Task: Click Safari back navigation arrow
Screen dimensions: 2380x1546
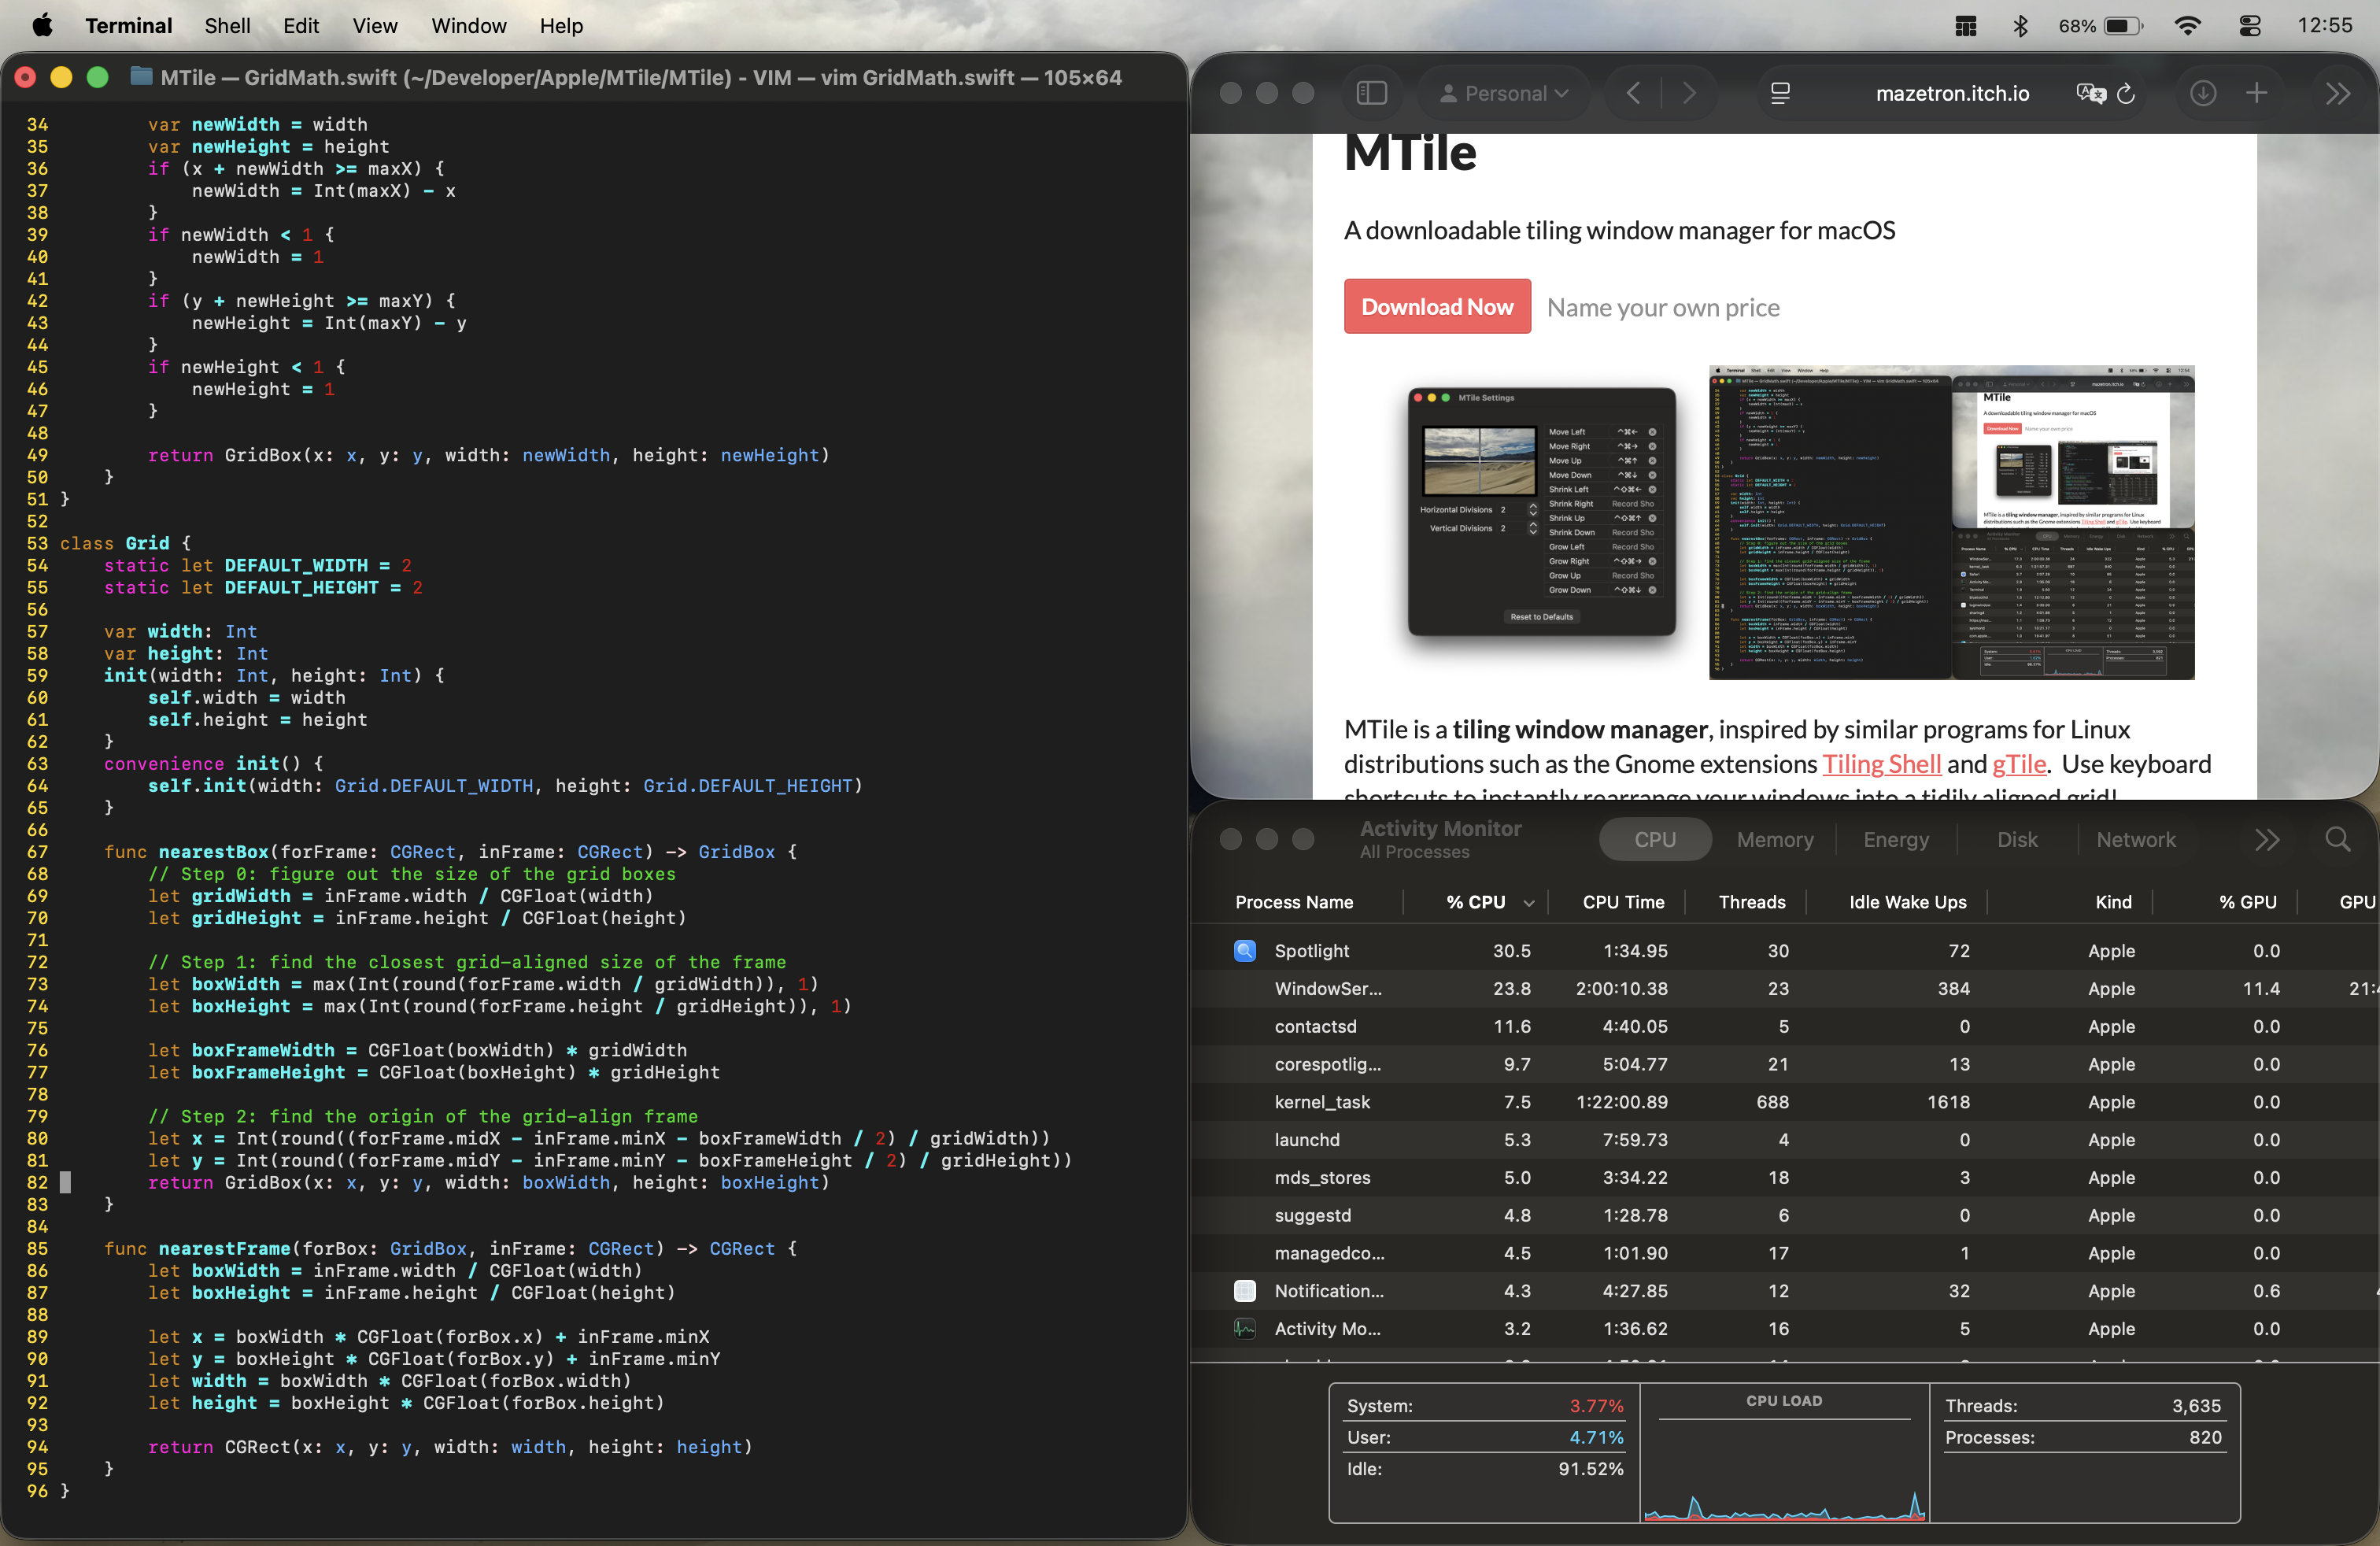Action: tap(1634, 93)
